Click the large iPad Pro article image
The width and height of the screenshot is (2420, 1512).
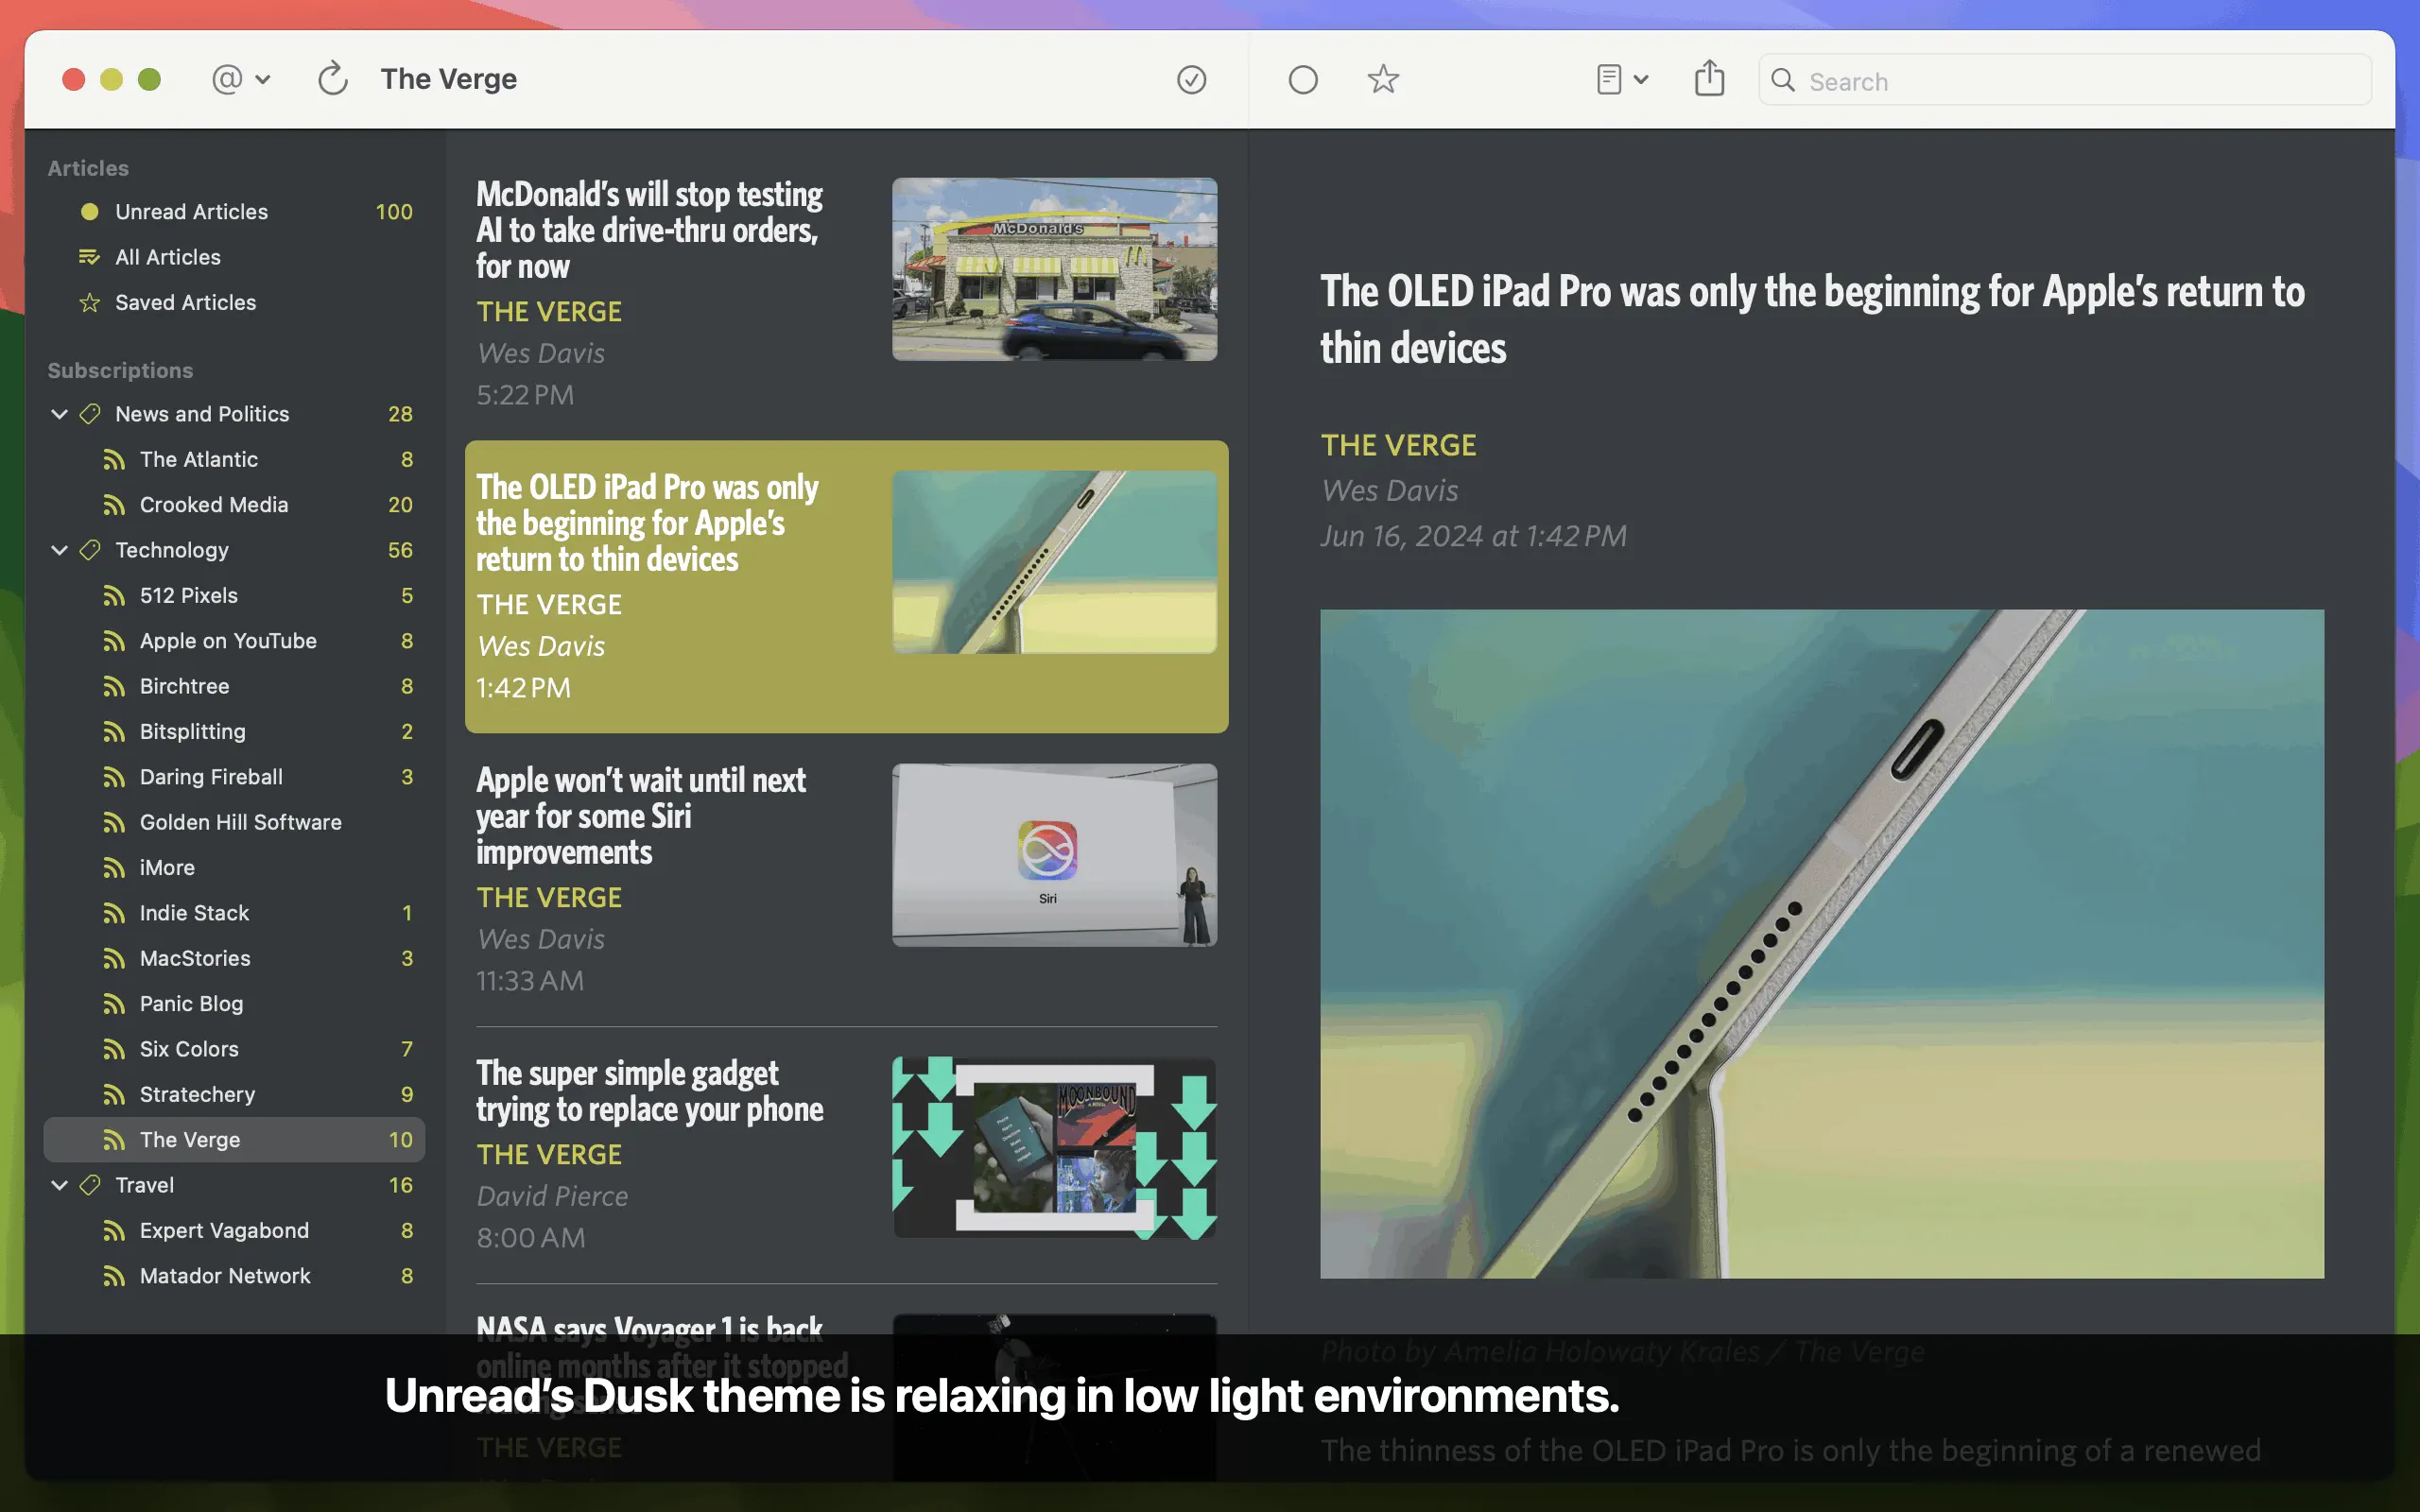(x=1821, y=943)
